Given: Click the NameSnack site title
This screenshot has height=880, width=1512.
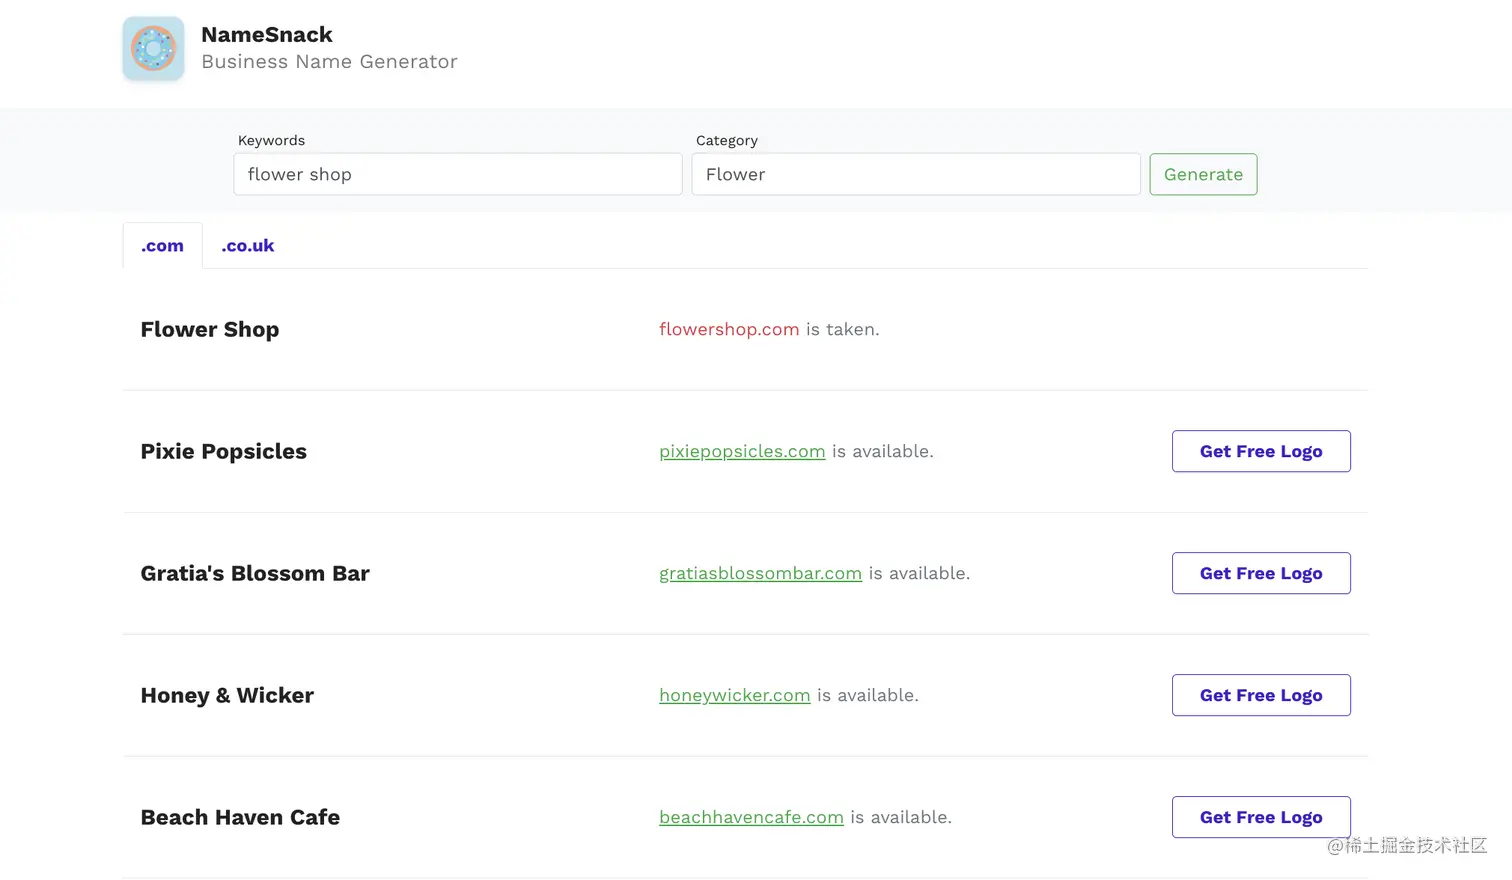Looking at the screenshot, I should [266, 34].
